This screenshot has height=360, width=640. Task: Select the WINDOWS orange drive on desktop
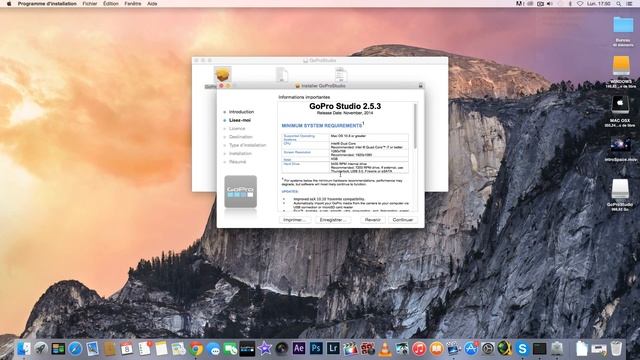[621, 65]
